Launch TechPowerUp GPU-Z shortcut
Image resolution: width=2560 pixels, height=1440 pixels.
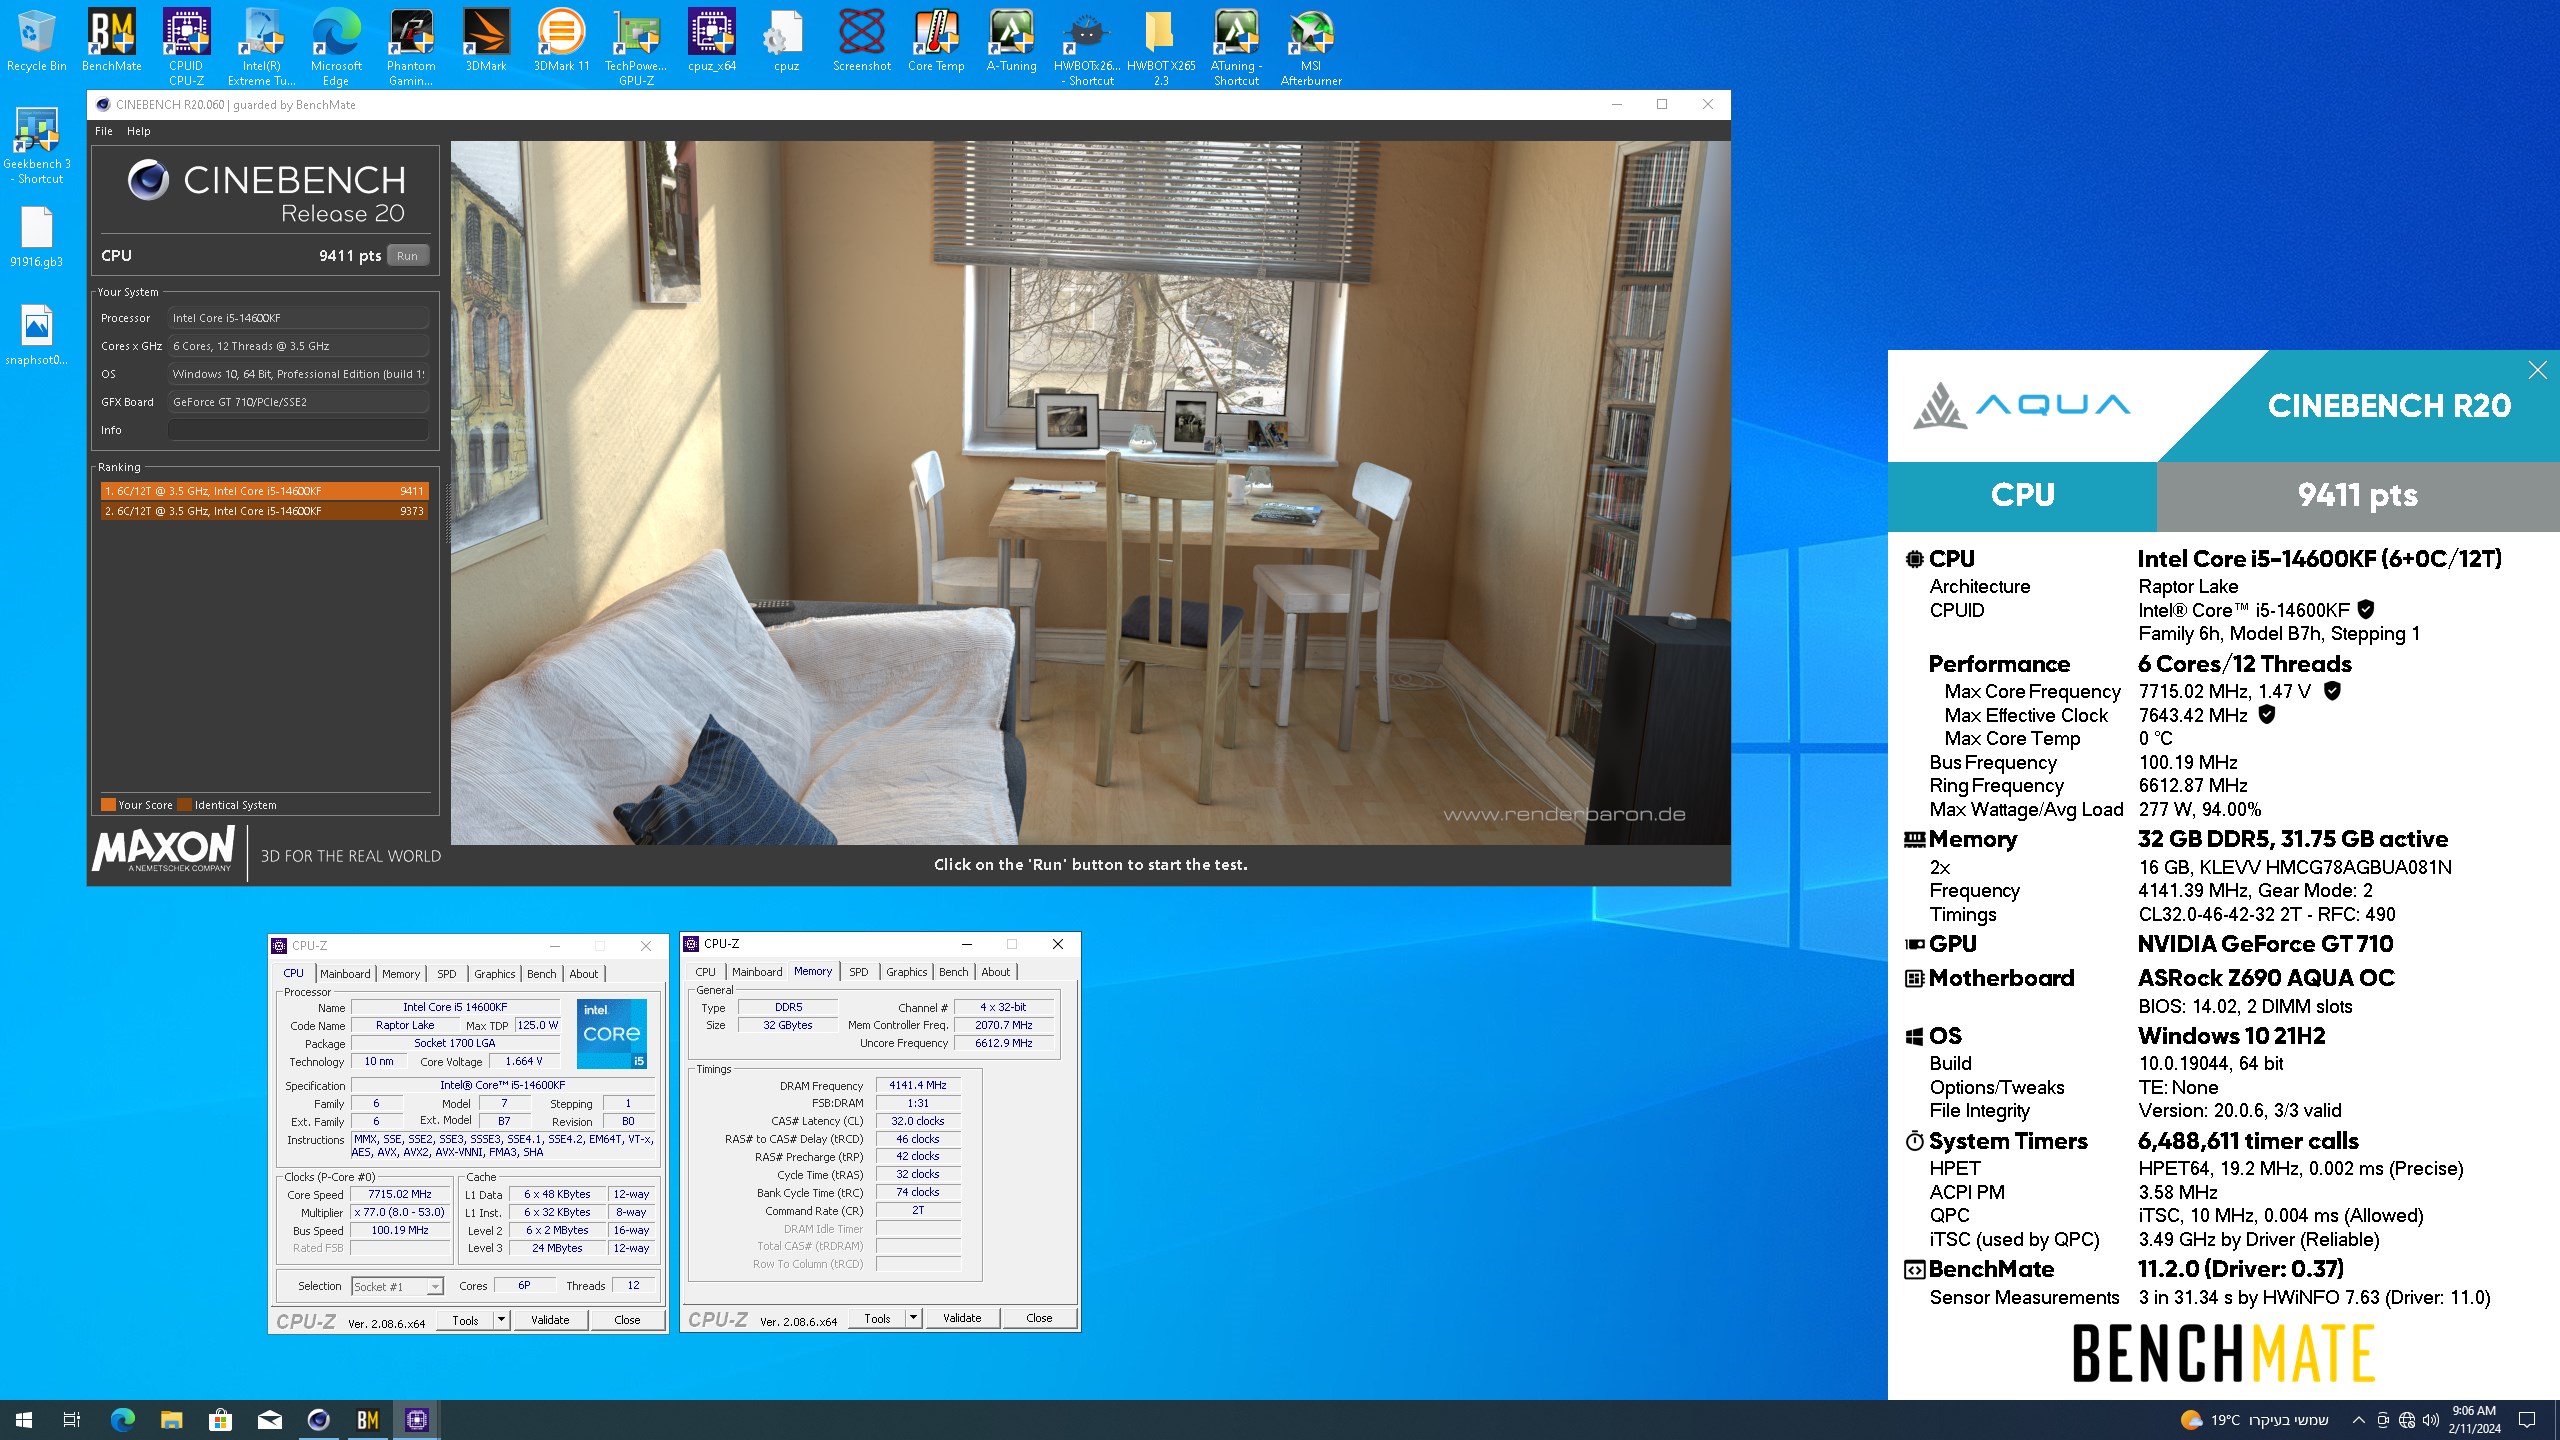point(636,47)
